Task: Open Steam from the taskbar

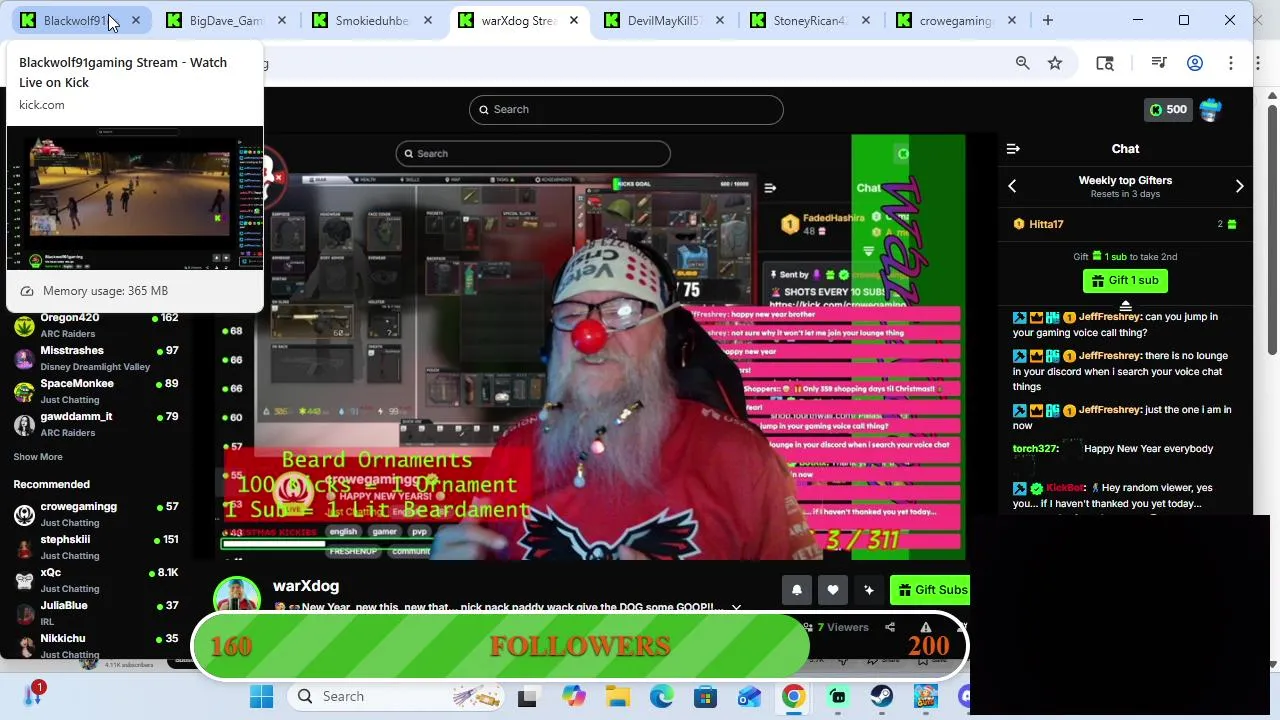Action: point(881,696)
